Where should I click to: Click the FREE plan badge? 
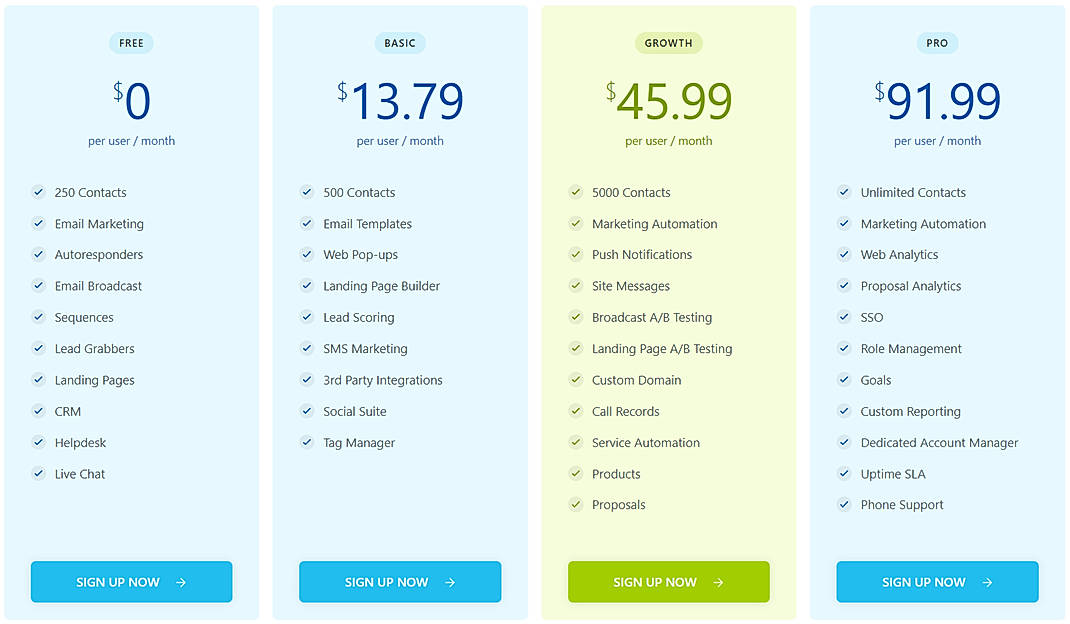click(x=131, y=43)
